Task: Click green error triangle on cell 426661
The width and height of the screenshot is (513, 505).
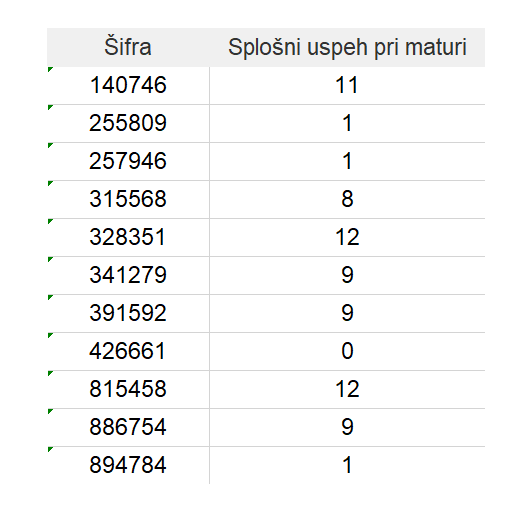Action: pyautogui.click(x=50, y=335)
